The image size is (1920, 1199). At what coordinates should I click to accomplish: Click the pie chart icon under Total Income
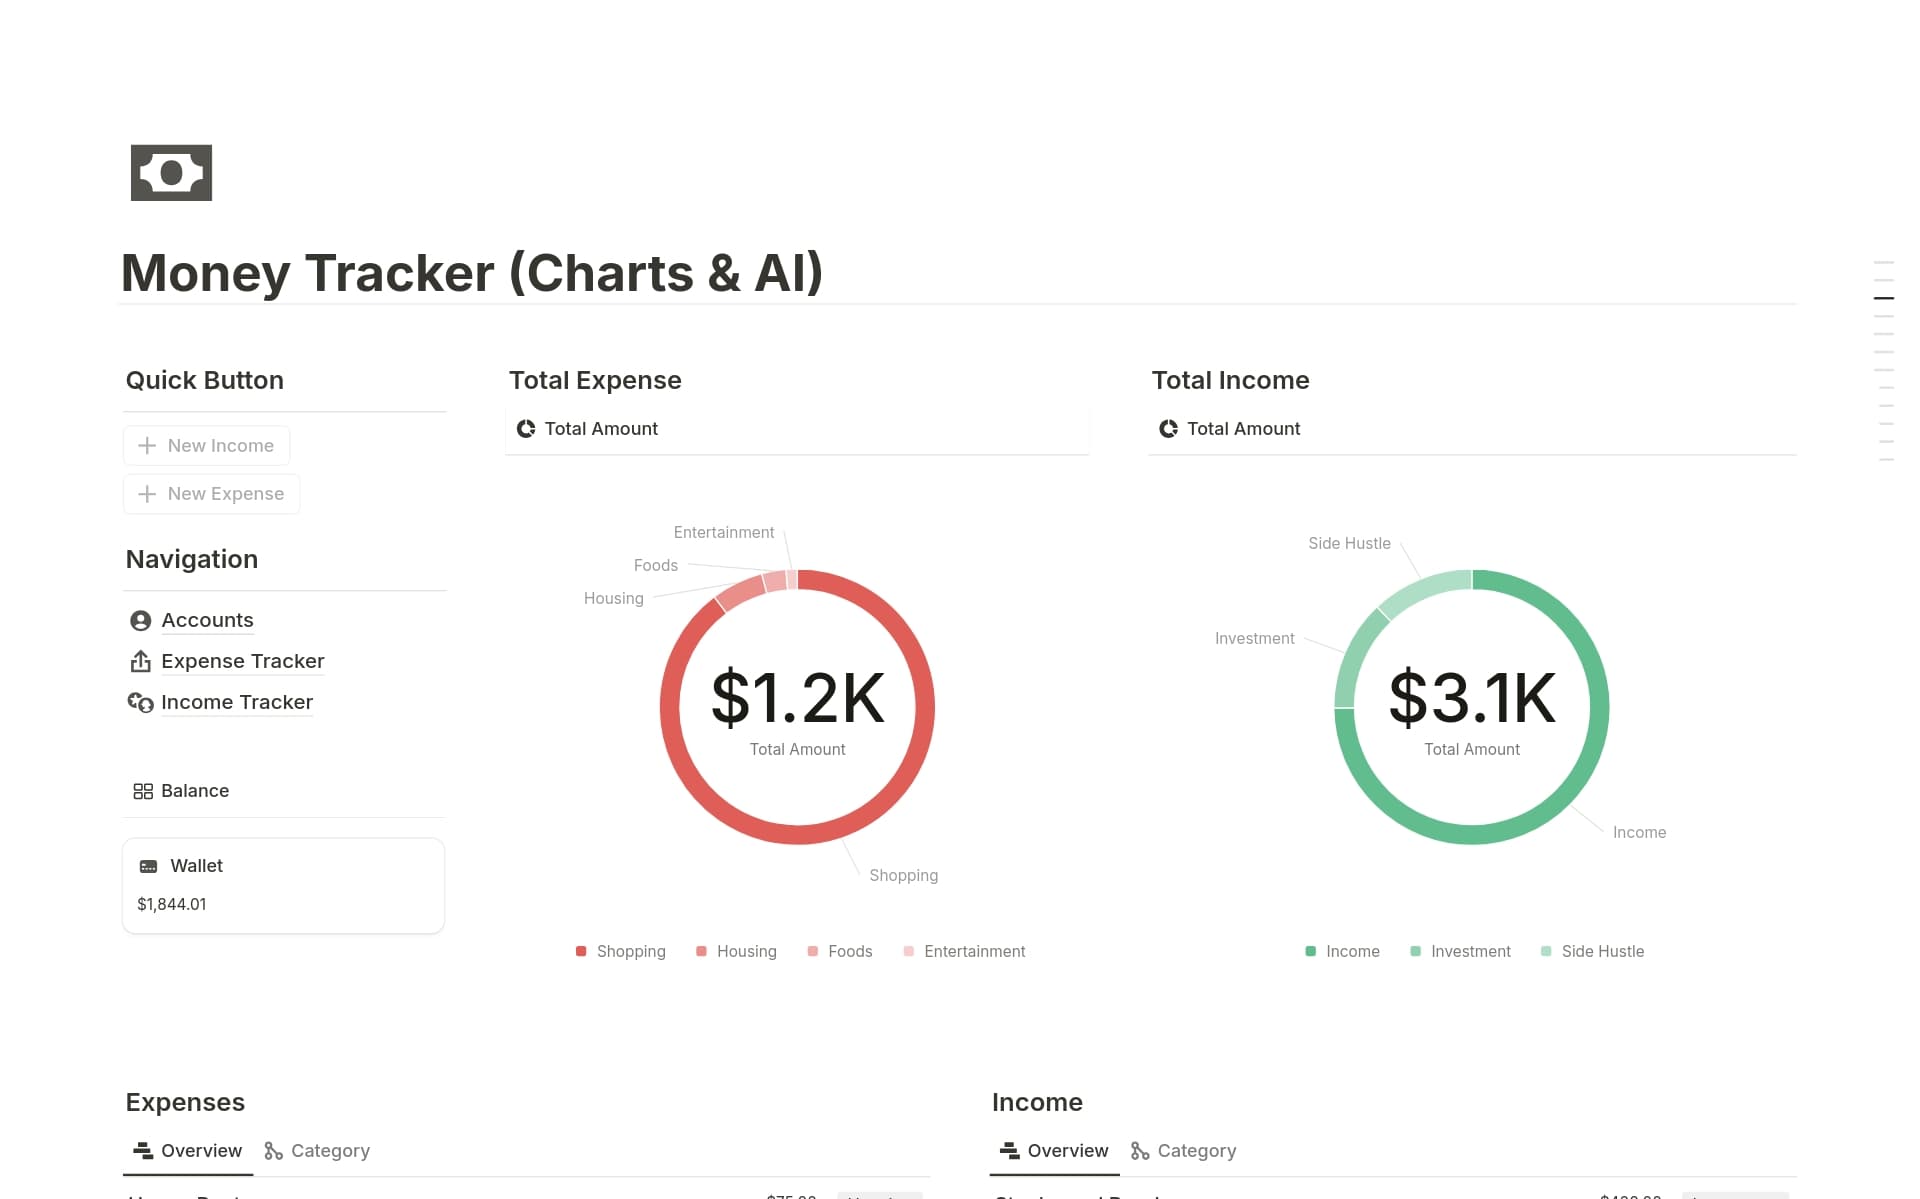1167,428
